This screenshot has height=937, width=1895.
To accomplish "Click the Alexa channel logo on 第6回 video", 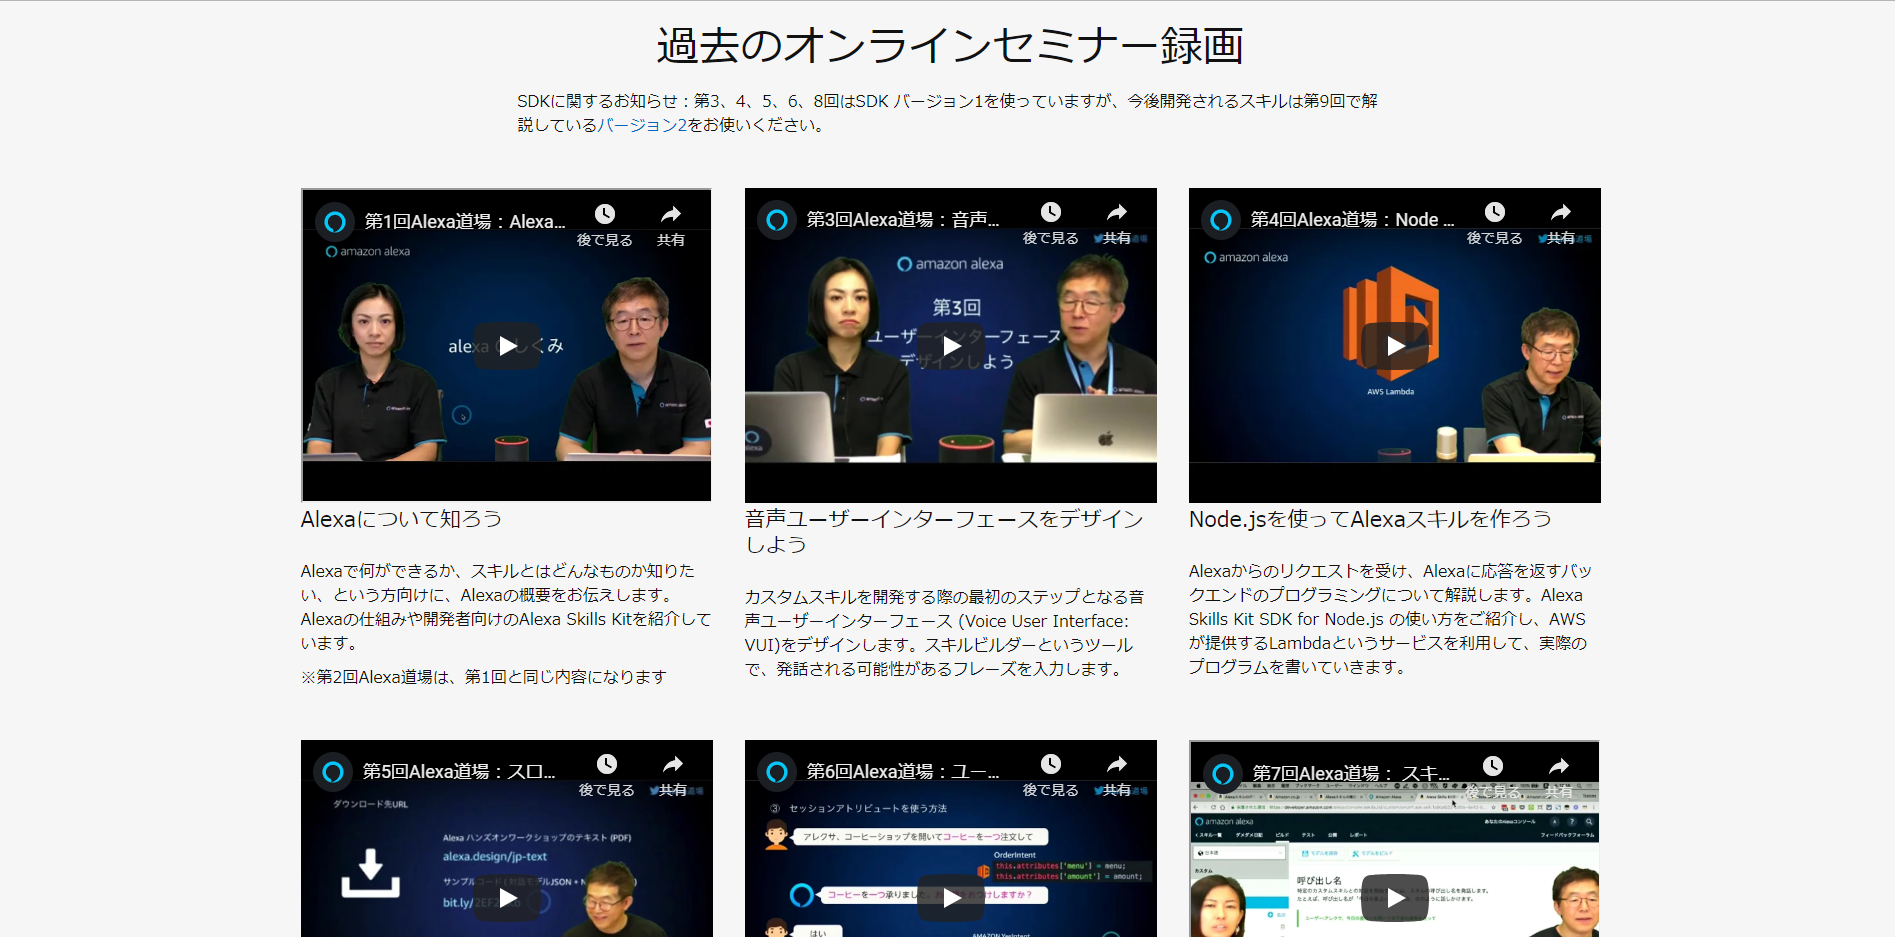I will click(777, 771).
